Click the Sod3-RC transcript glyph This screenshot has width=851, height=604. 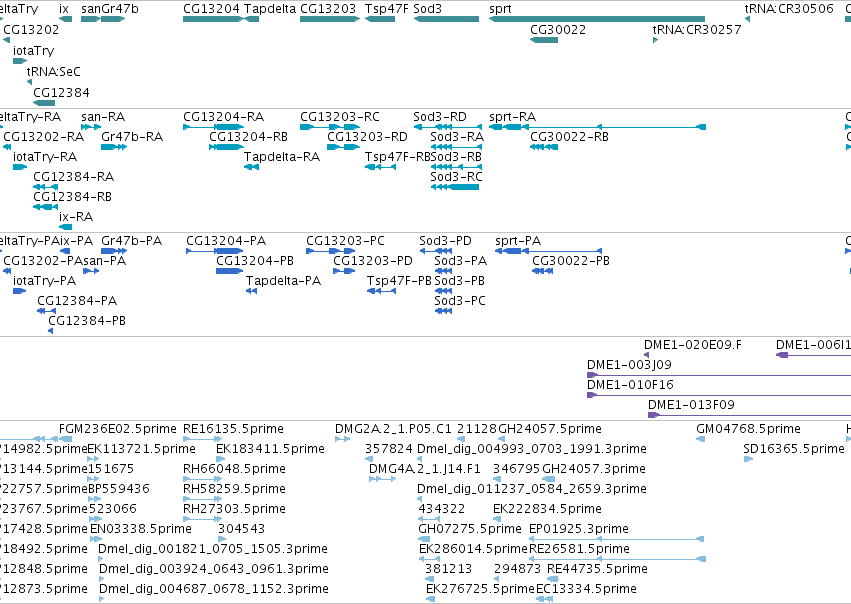(455, 187)
